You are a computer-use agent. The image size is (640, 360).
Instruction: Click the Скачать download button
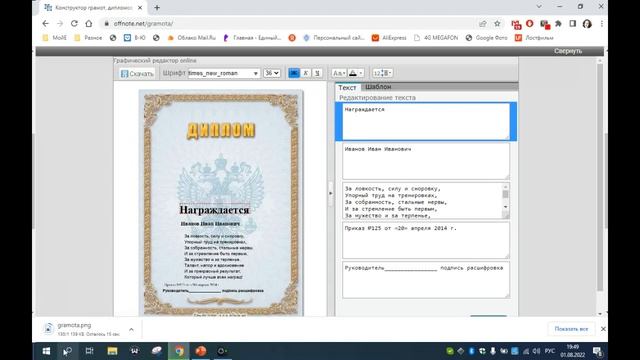(137, 73)
